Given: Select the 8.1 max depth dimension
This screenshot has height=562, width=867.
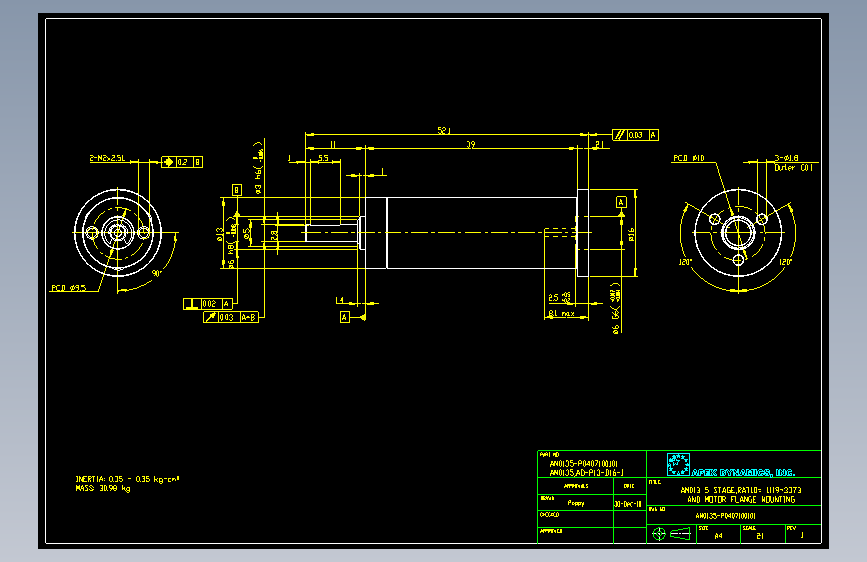Looking at the screenshot, I should (x=561, y=314).
